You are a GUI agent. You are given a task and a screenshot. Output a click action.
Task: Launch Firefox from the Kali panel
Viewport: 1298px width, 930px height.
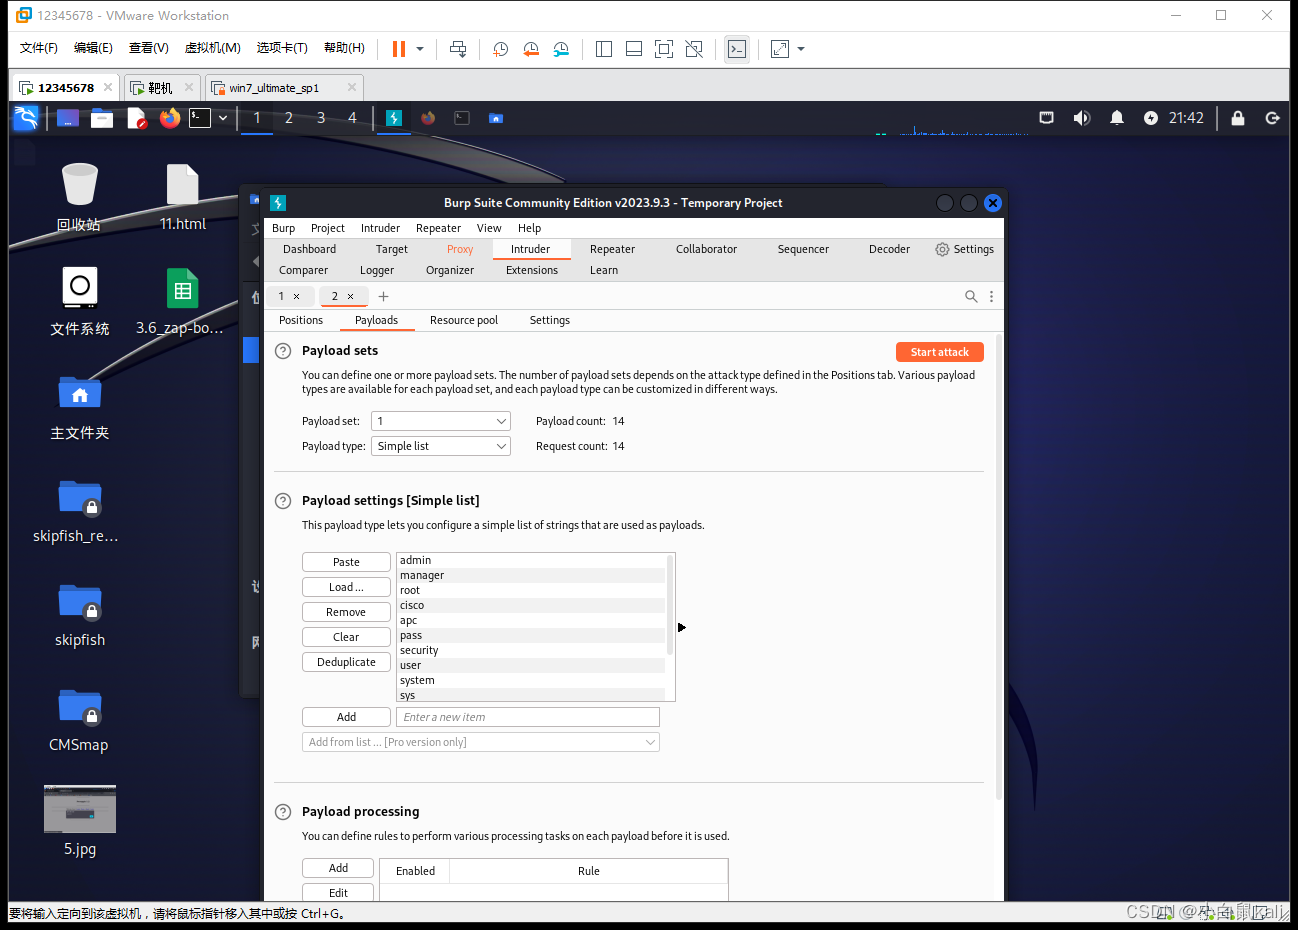click(170, 118)
